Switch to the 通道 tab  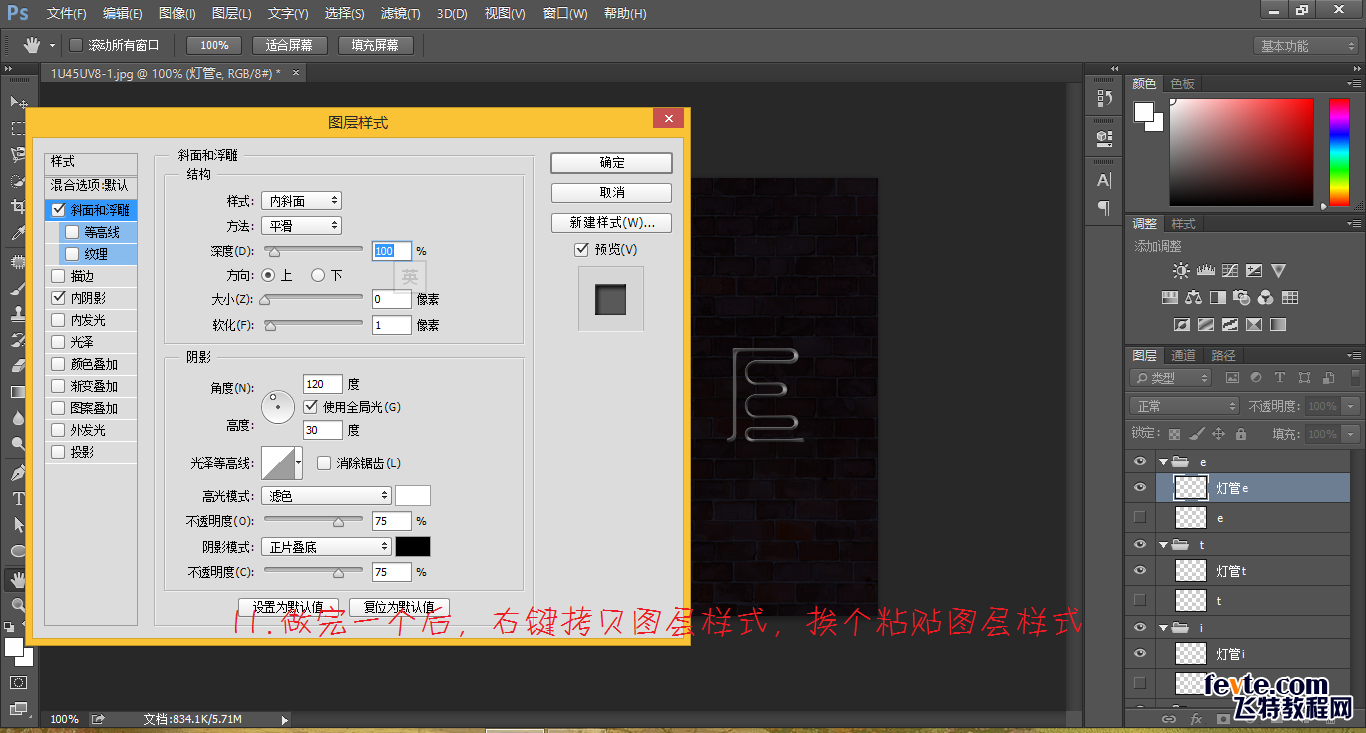coord(1183,355)
